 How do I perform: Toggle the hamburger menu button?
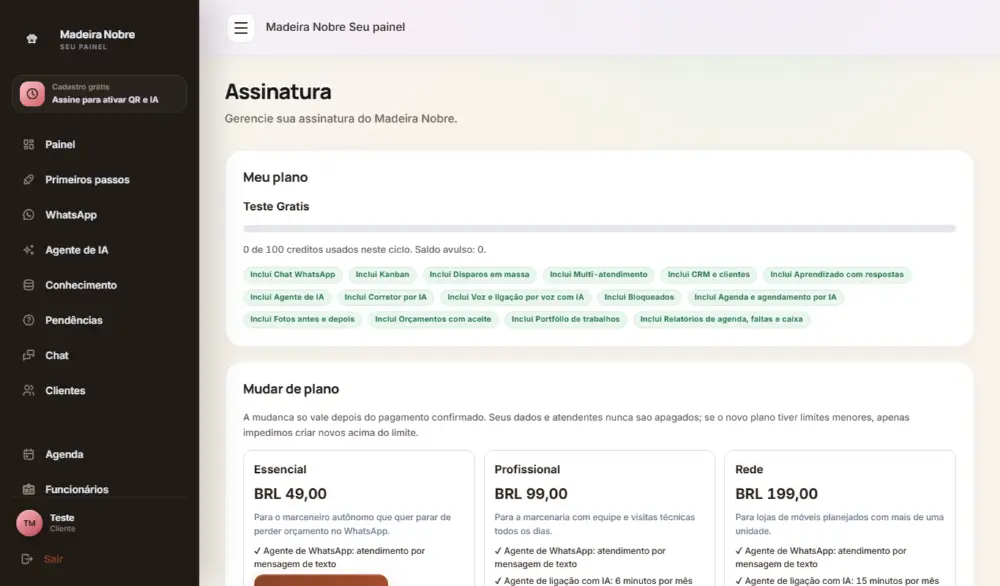click(240, 27)
